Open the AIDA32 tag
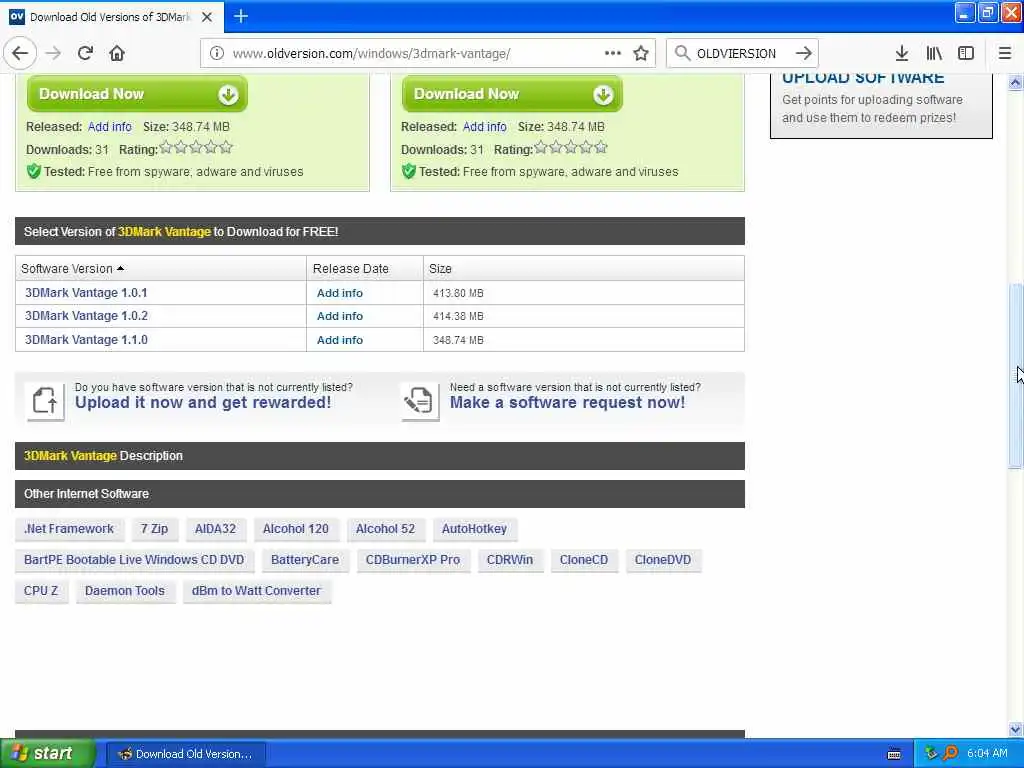The height and width of the screenshot is (768, 1024). [216, 529]
